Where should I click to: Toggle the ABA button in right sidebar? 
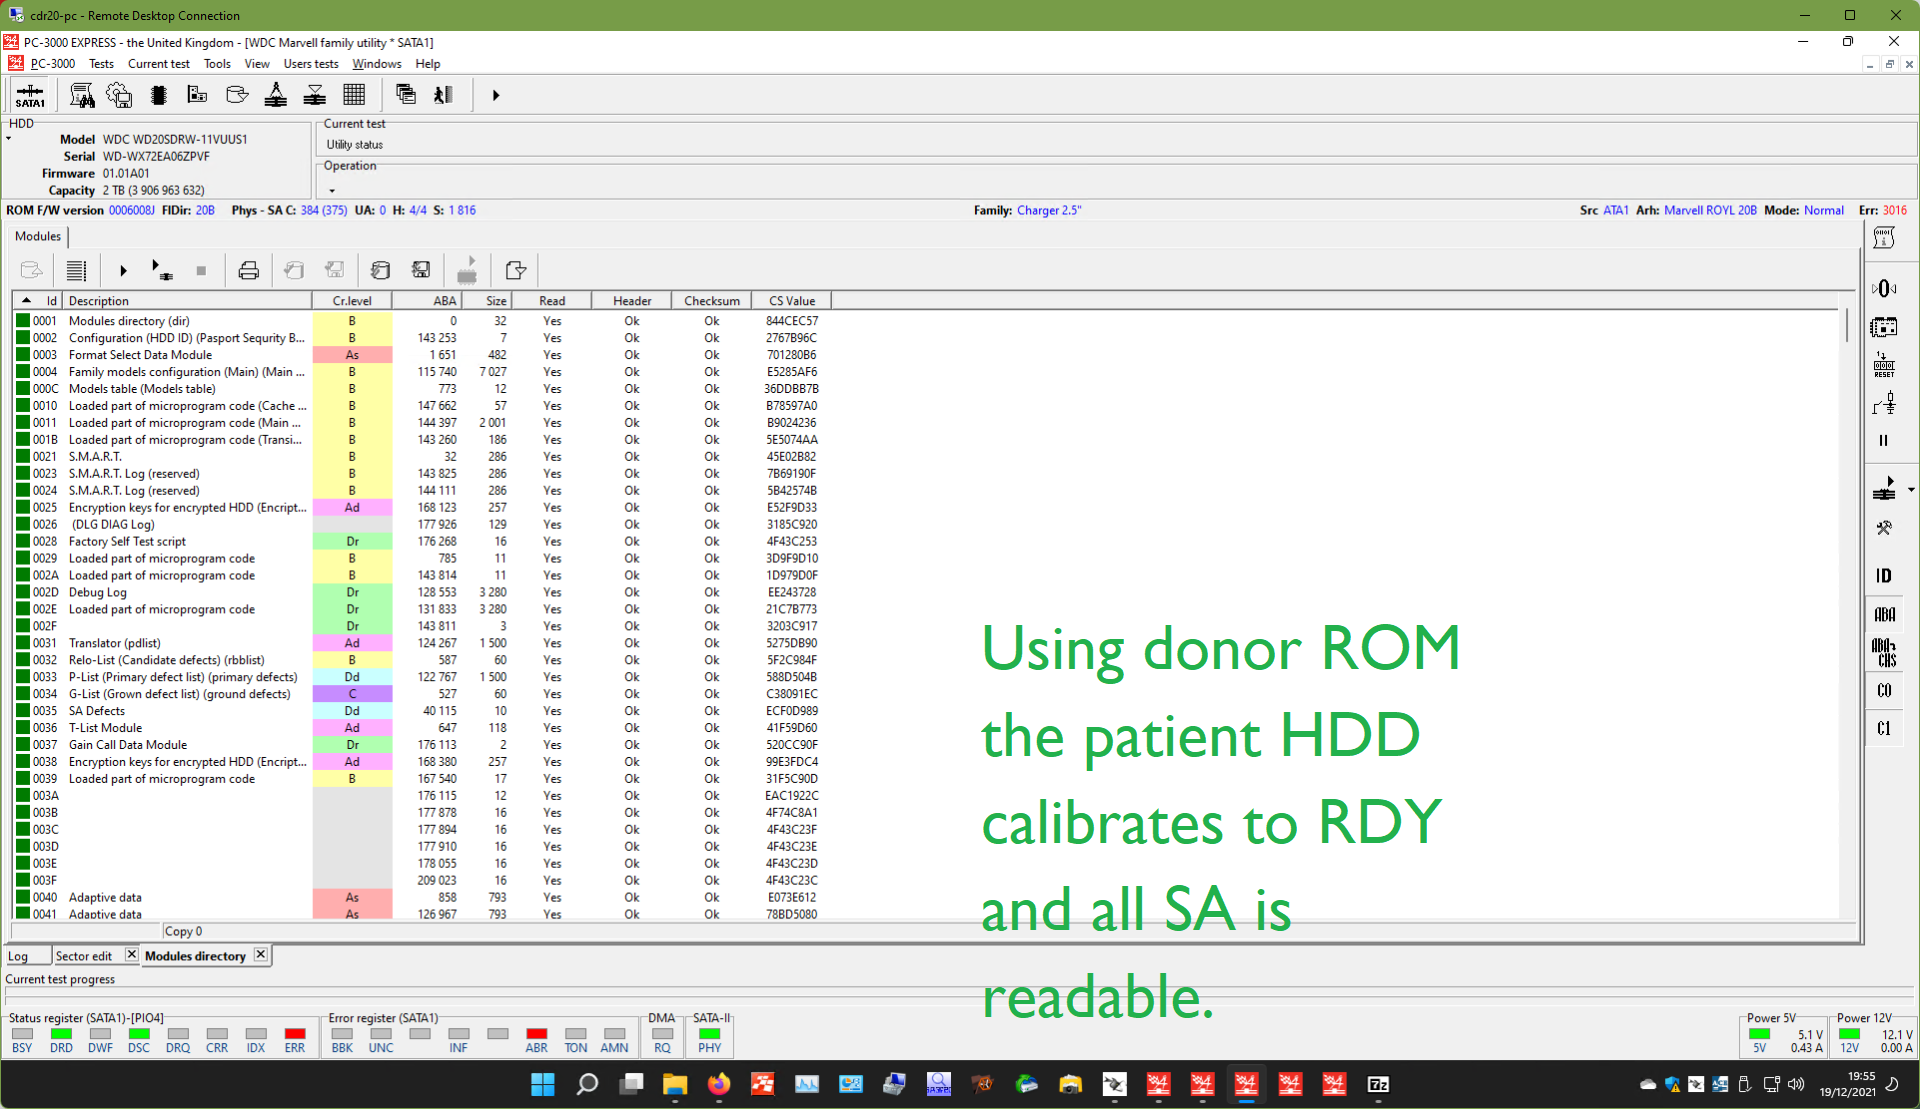point(1884,615)
